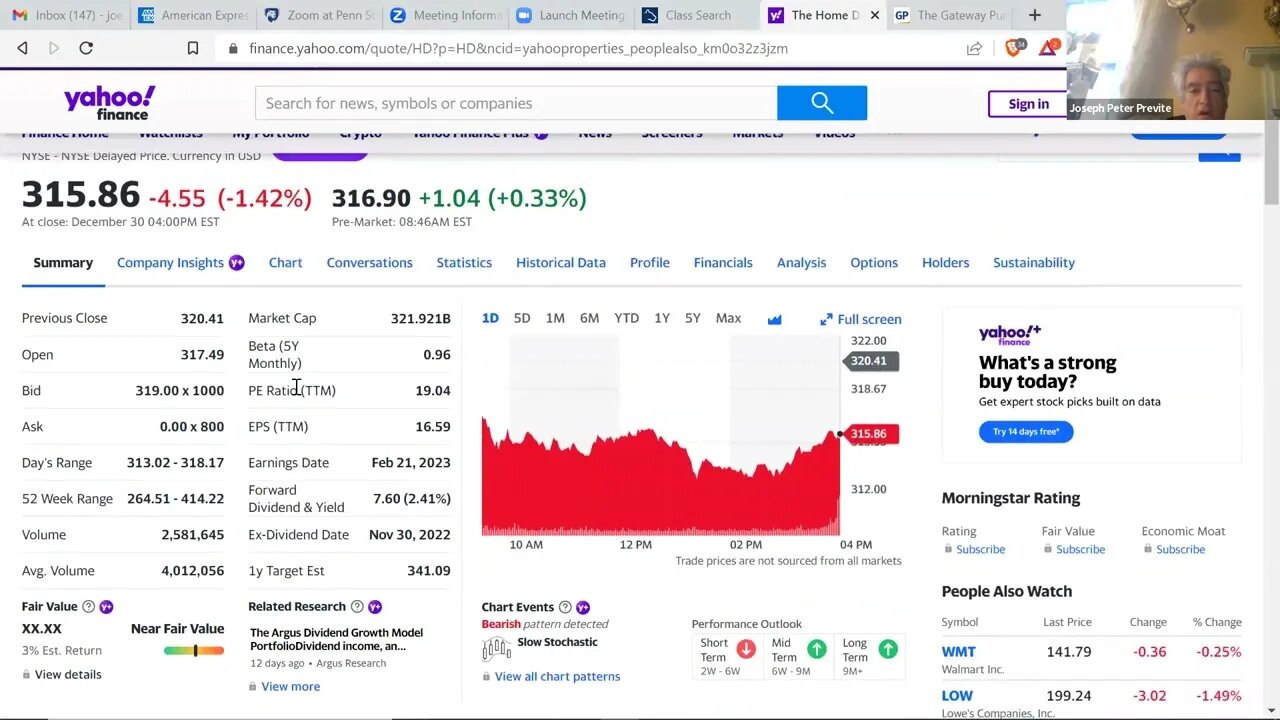Close The Home Depot tab
The height and width of the screenshot is (720, 1280).
pos(875,15)
